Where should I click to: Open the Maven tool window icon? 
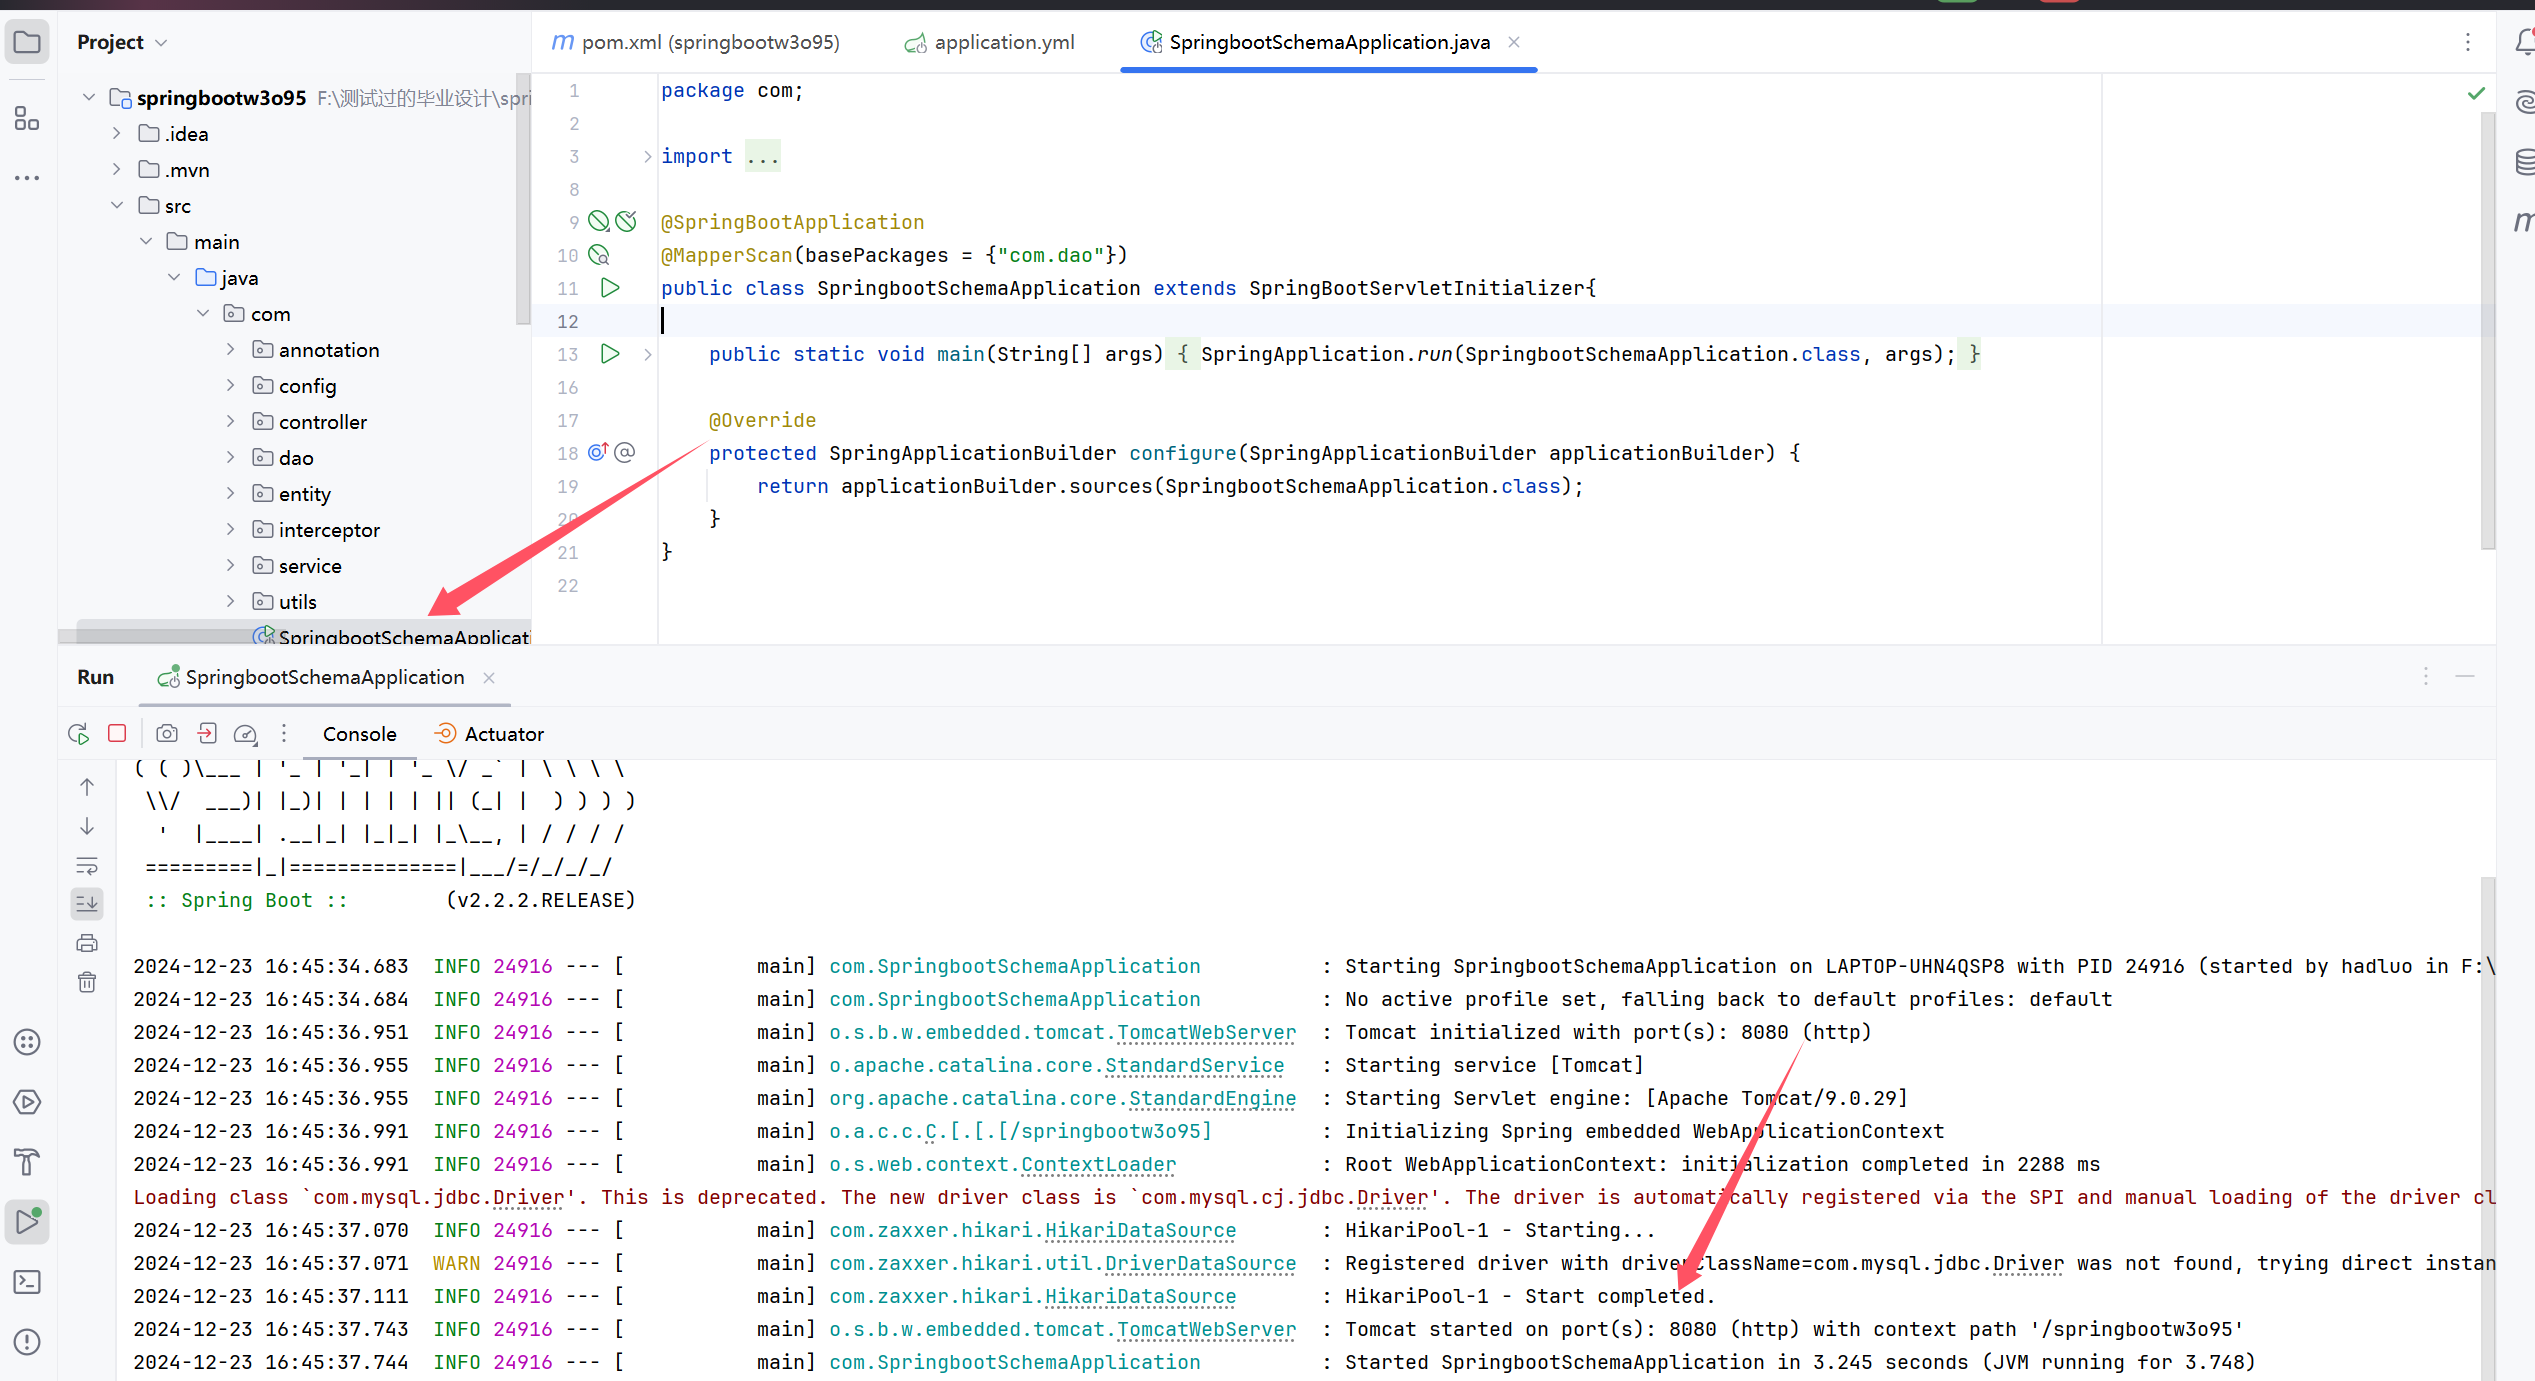tap(2524, 220)
